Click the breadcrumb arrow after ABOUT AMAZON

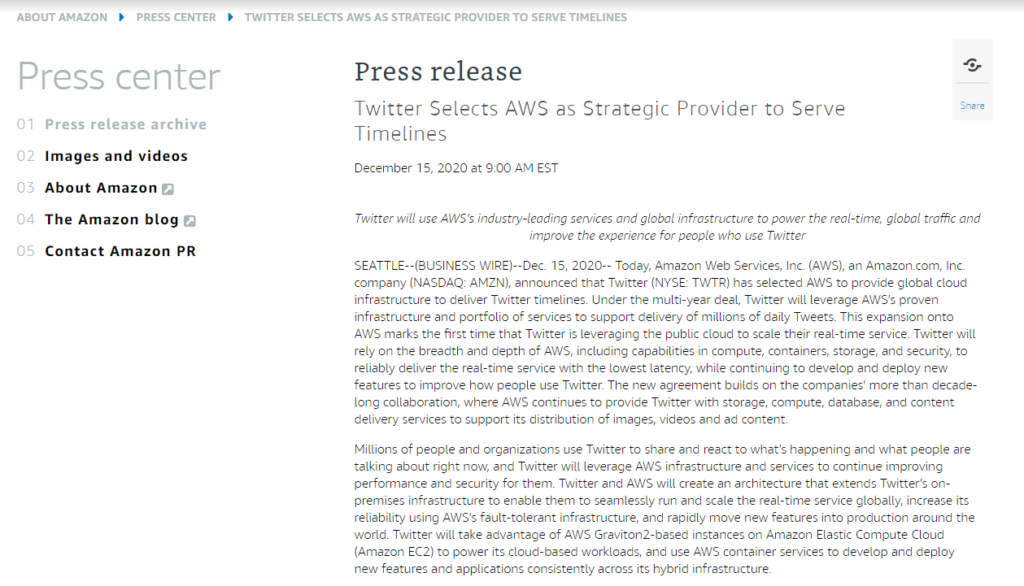(x=121, y=18)
